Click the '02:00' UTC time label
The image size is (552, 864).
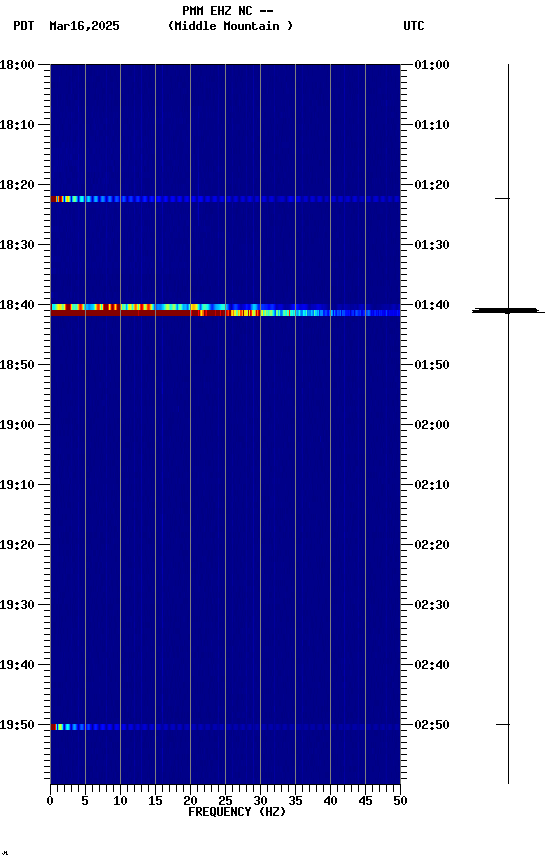[x=432, y=425]
